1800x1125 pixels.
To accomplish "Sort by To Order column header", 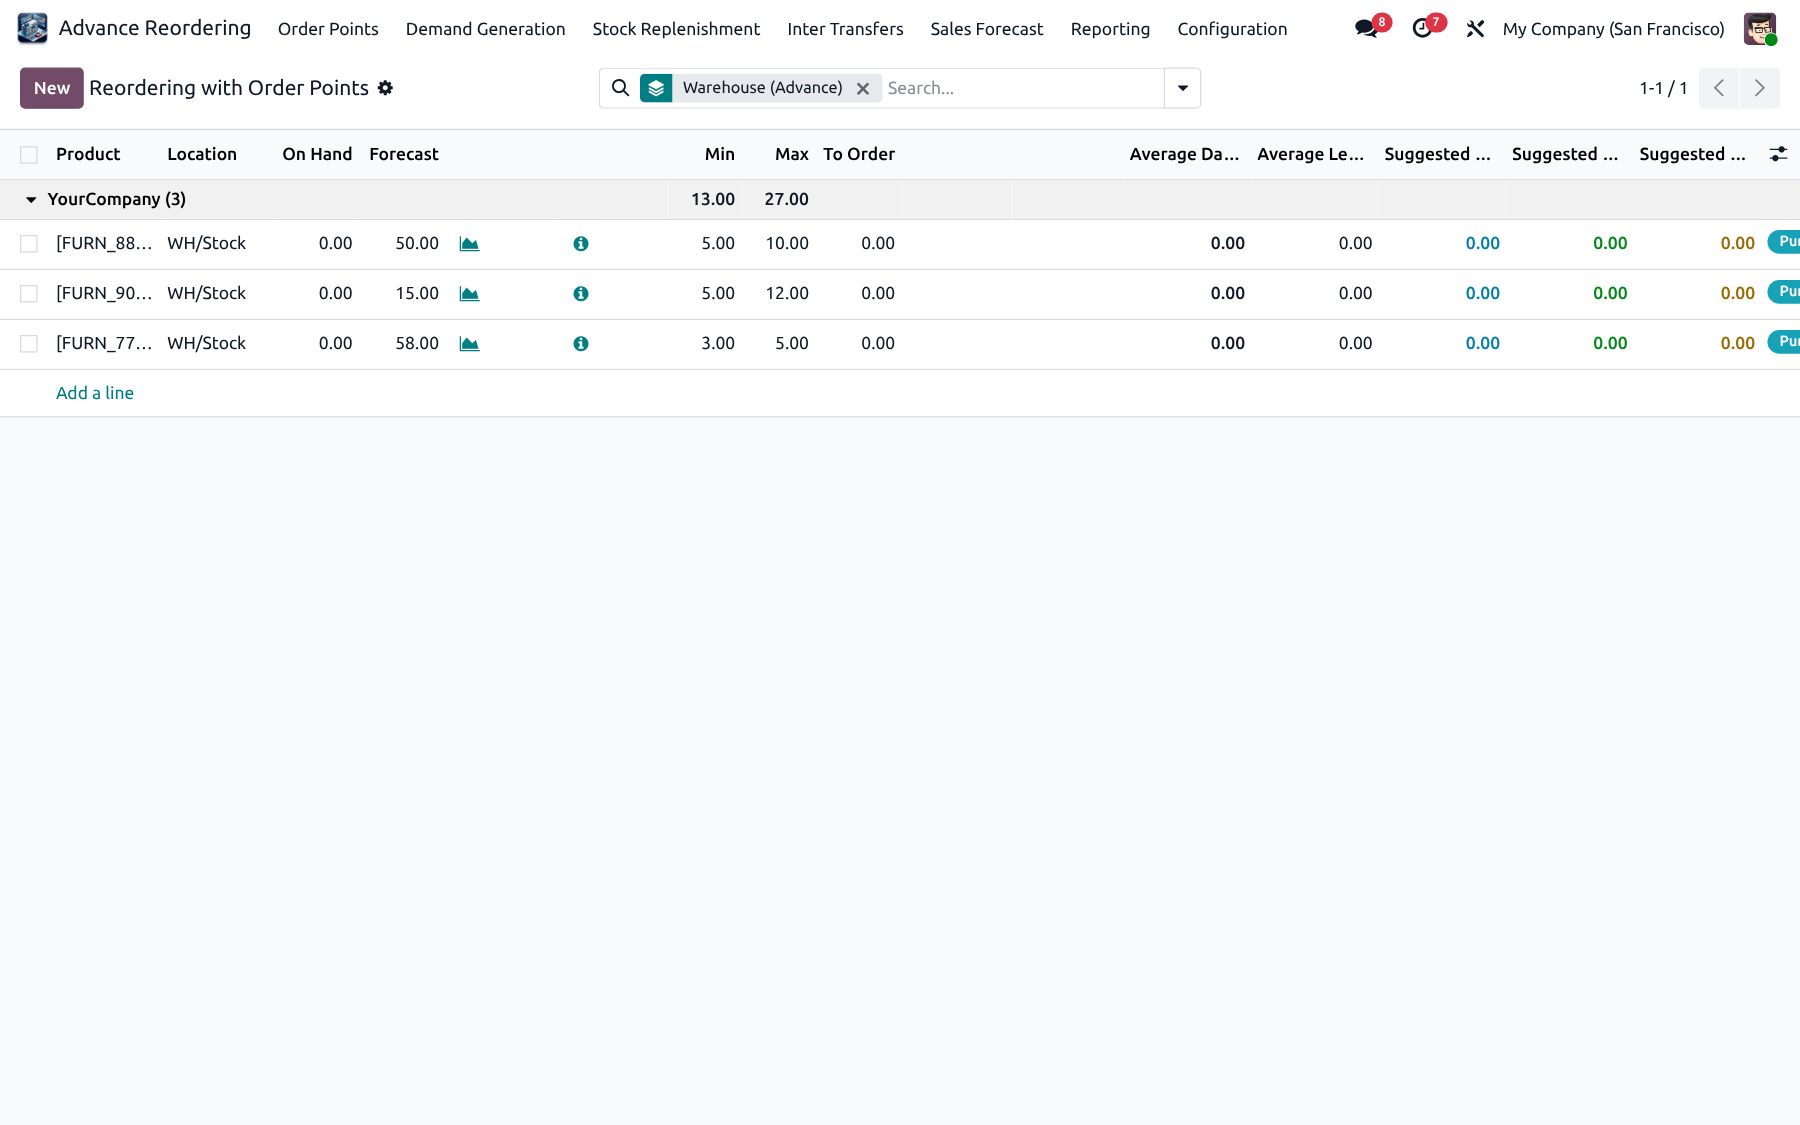I will [x=859, y=154].
